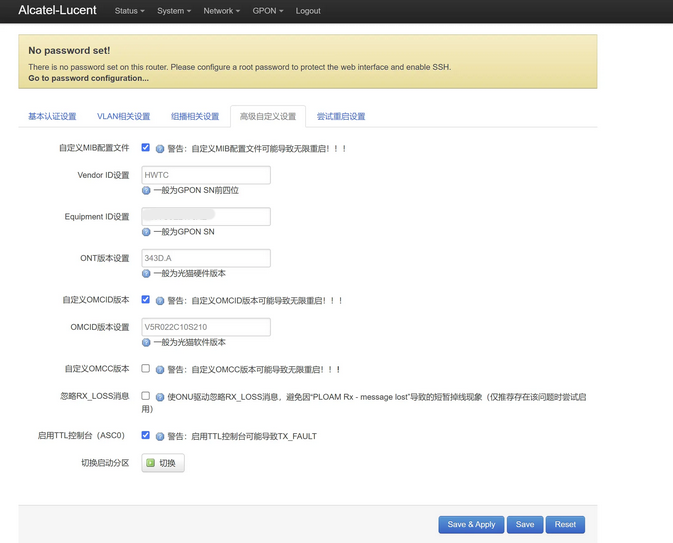The height and width of the screenshot is (543, 673).
Task: Click the Save button
Action: click(525, 525)
